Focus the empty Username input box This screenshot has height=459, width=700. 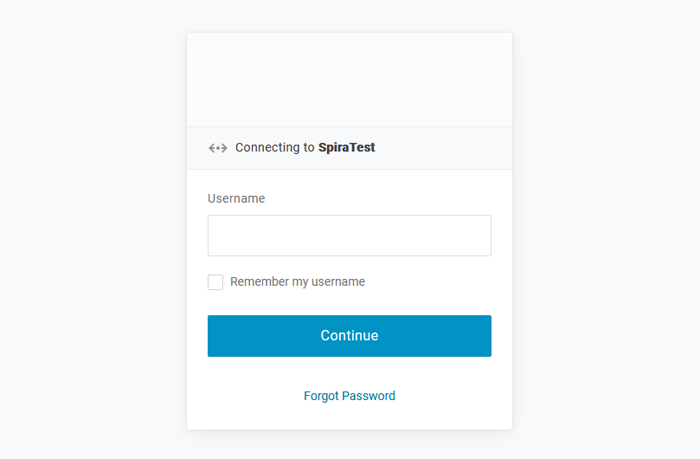[x=349, y=236]
